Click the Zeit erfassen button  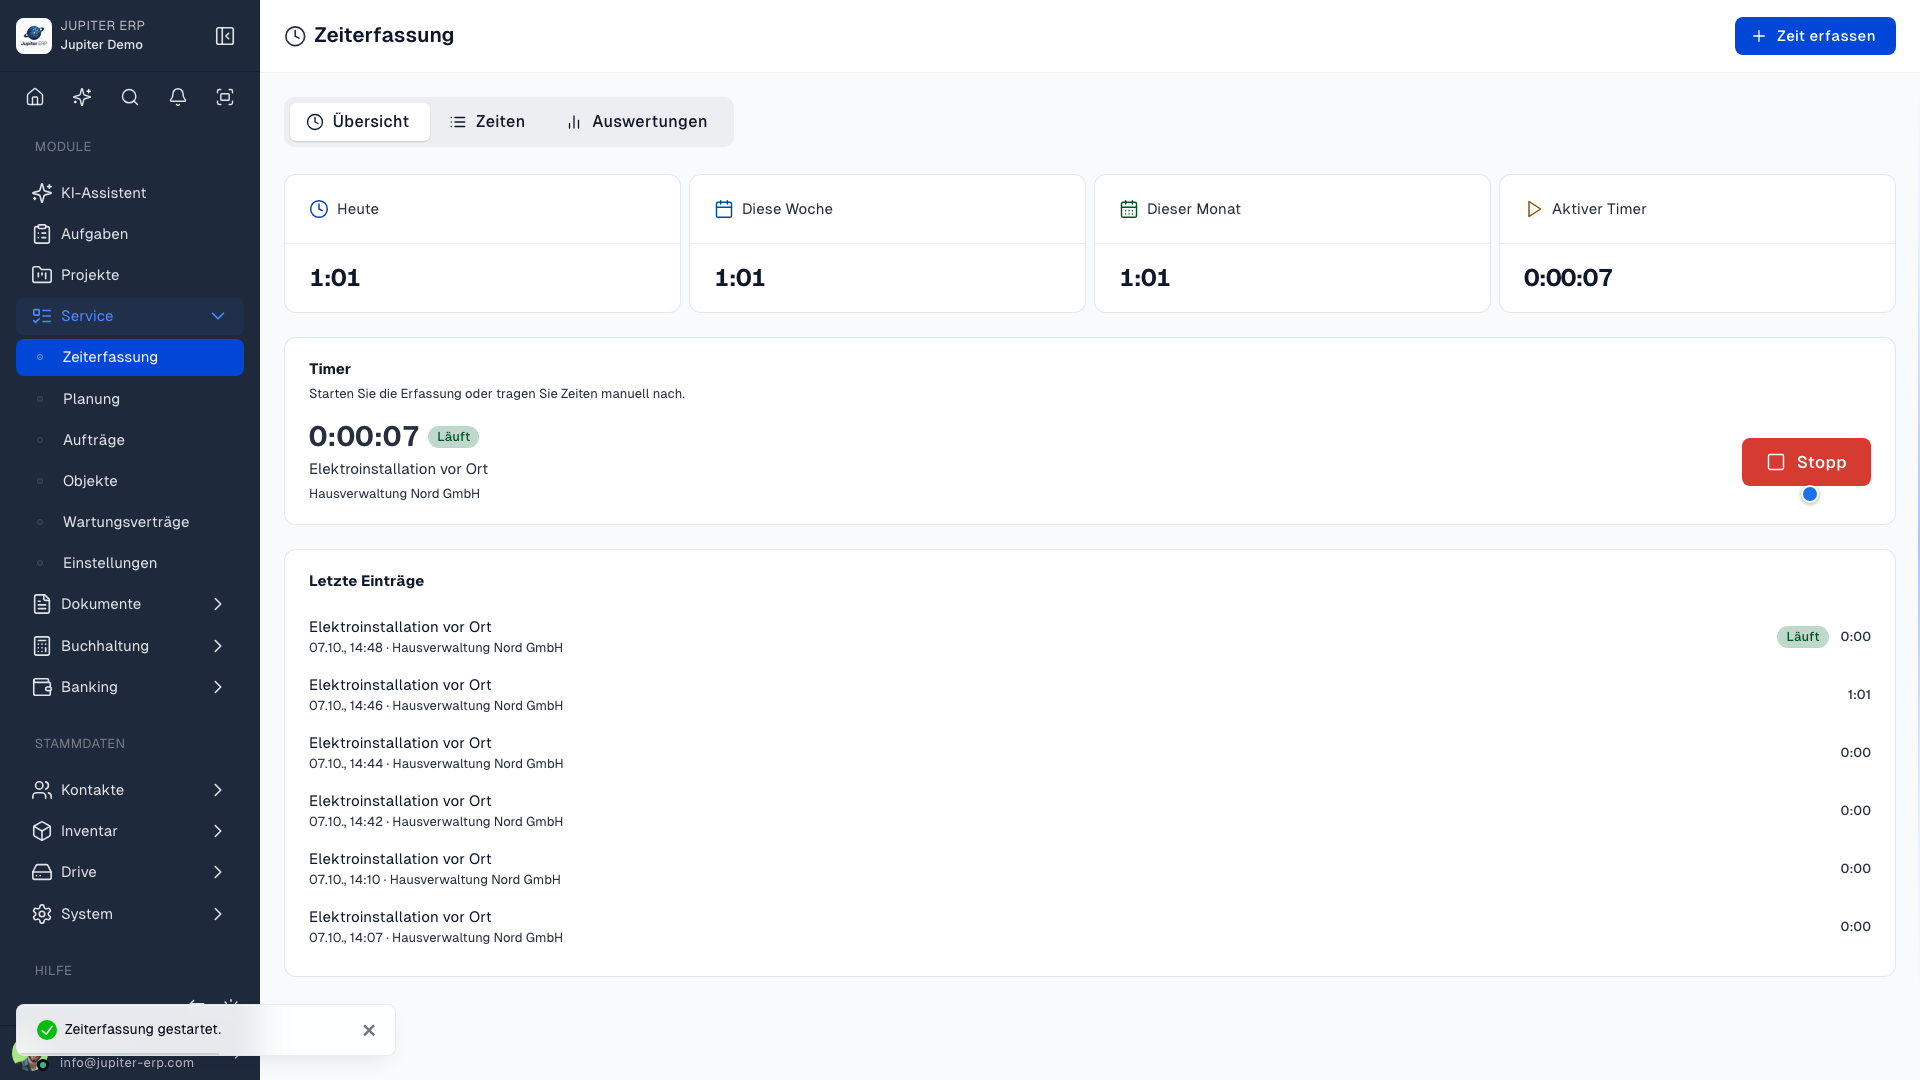1815,36
